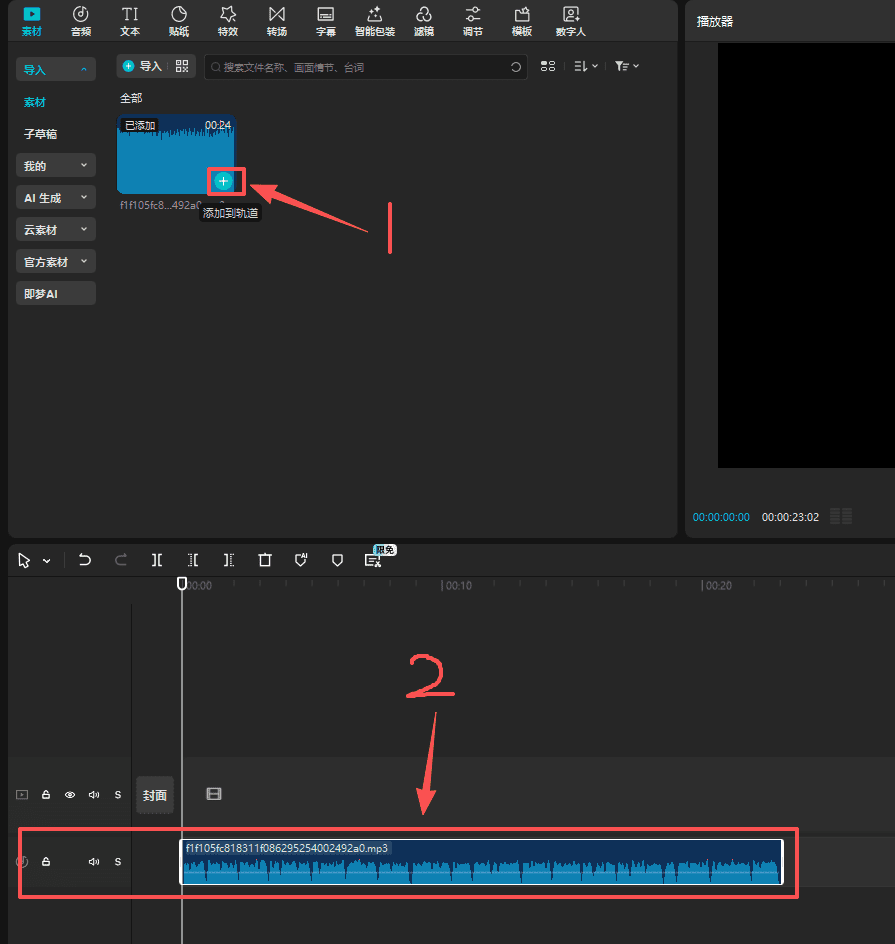Click the delete-left trim icon
Viewport: 895px width, 944px height.
(193, 560)
